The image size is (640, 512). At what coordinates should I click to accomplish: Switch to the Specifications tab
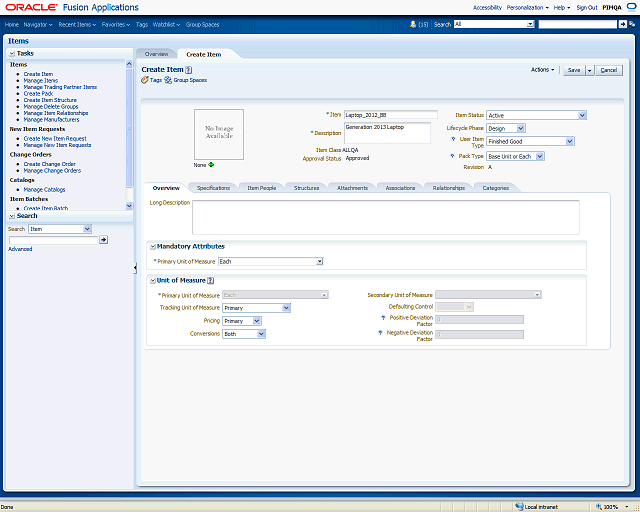click(x=213, y=188)
